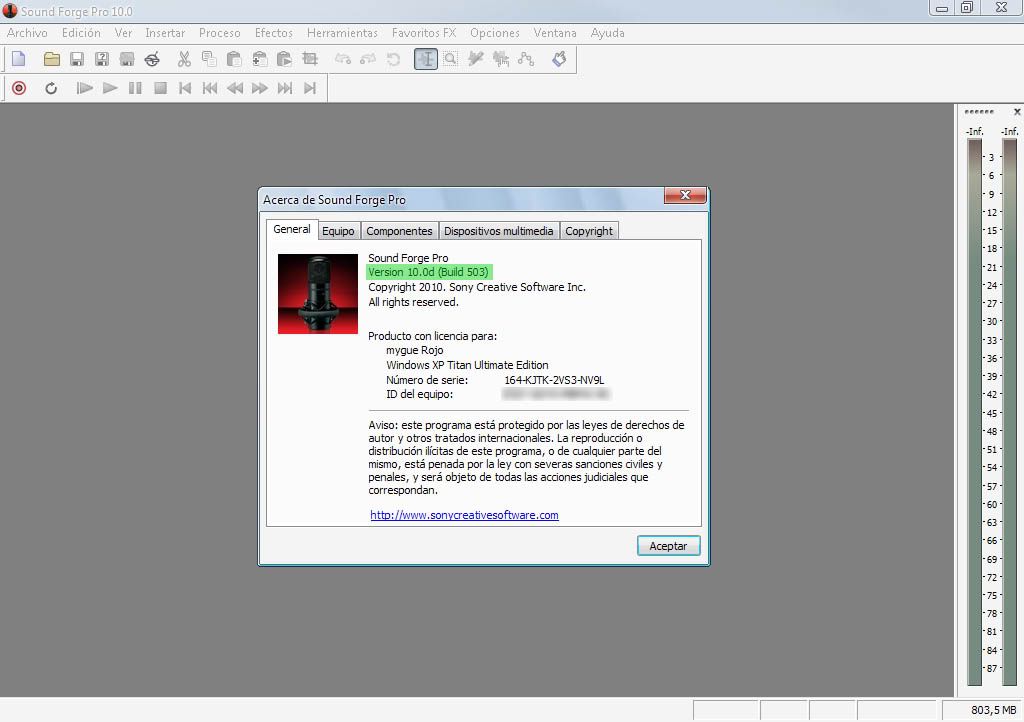Click the CD disc toolbar icon
Image resolution: width=1024 pixels, height=722 pixels.
tap(152, 59)
